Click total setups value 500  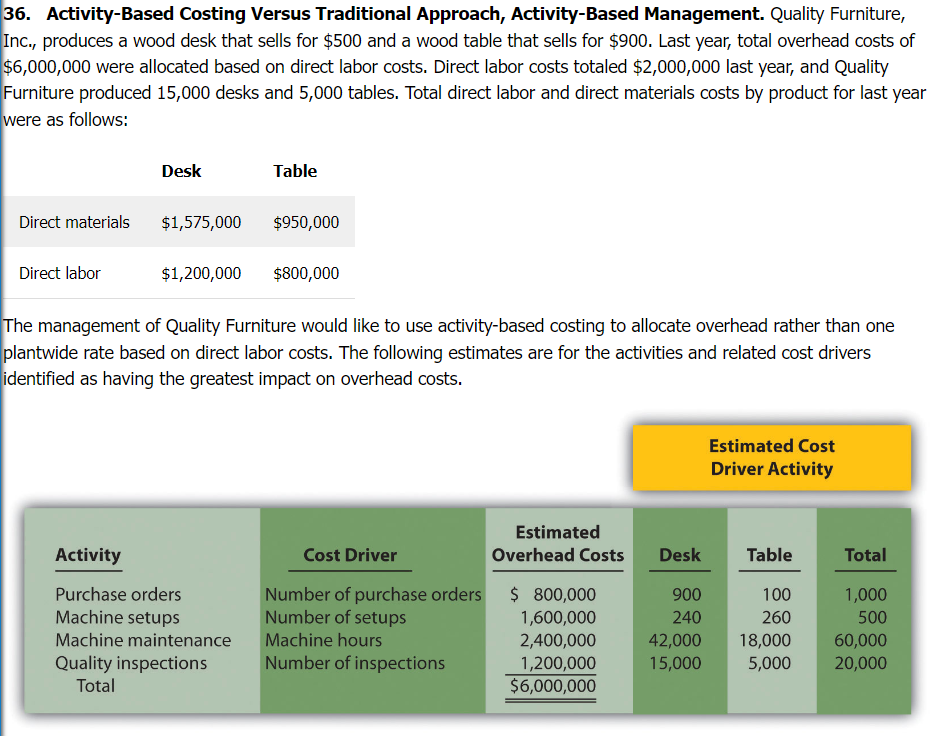872,617
